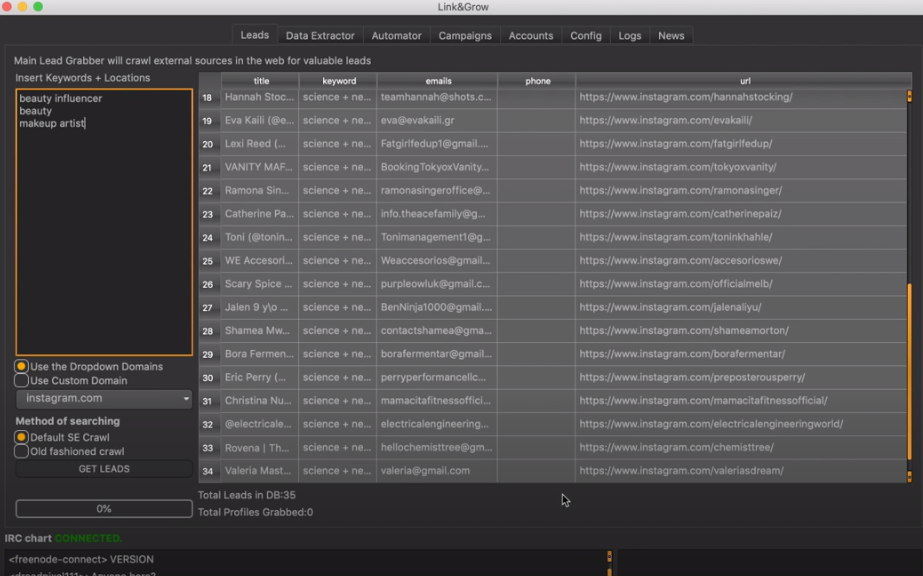This screenshot has height=576, width=923.
Task: Select the Valeria row's email cell valeria@gmail.com
Action: (437, 471)
